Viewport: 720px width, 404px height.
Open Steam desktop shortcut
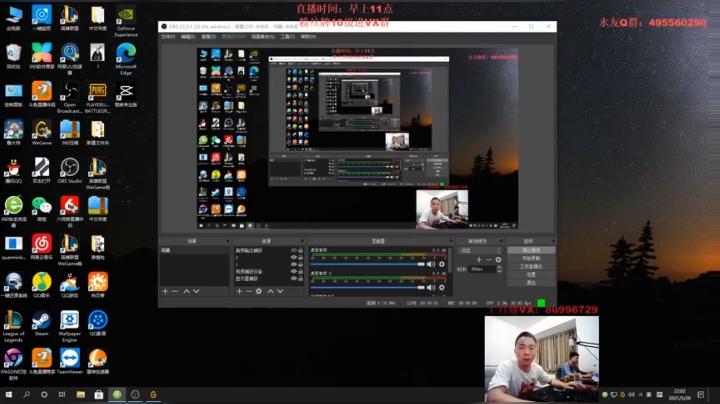tap(41, 324)
